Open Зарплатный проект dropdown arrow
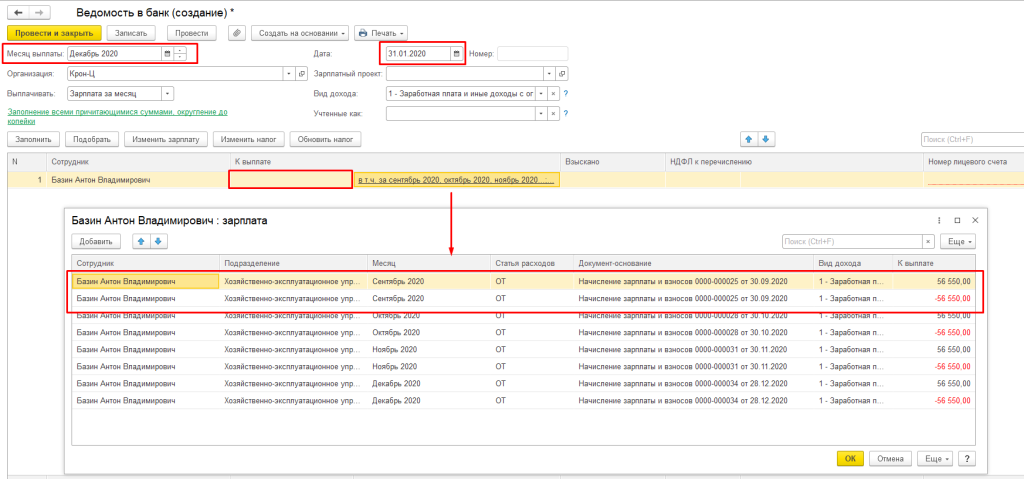Screen dimensions: 1024x479 (x=547, y=74)
